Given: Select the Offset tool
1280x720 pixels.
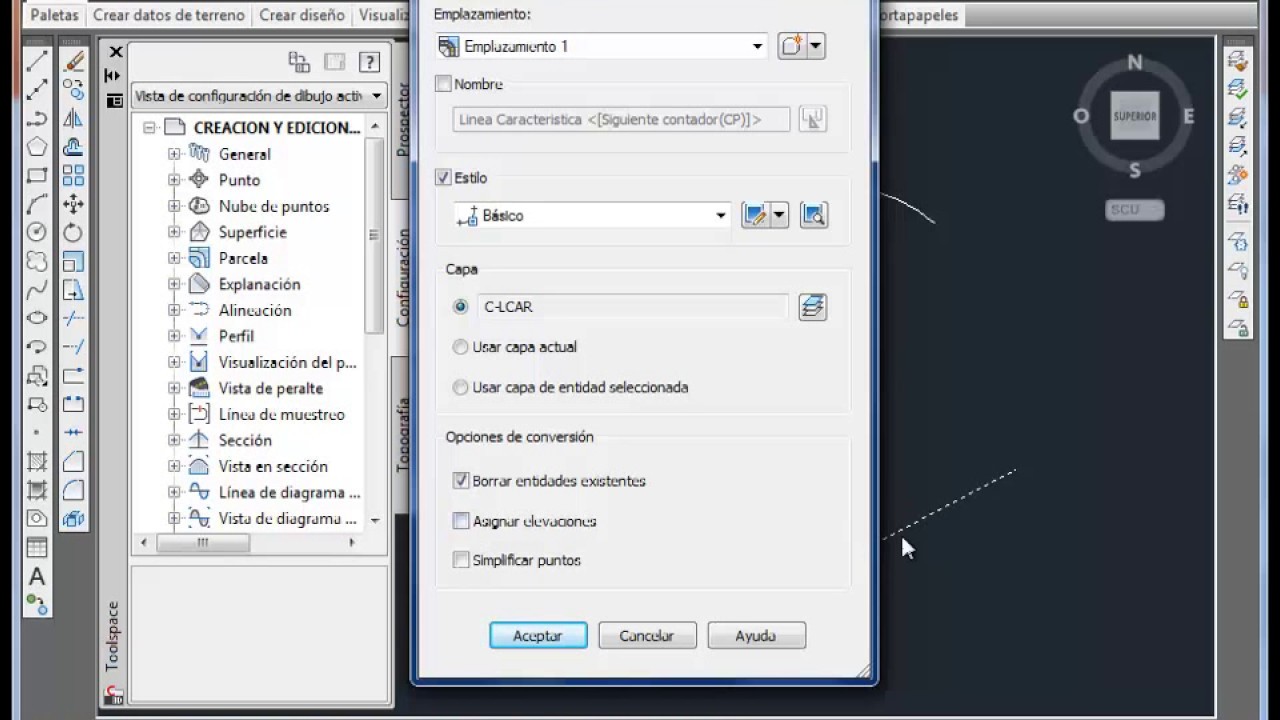Looking at the screenshot, I should point(73,146).
